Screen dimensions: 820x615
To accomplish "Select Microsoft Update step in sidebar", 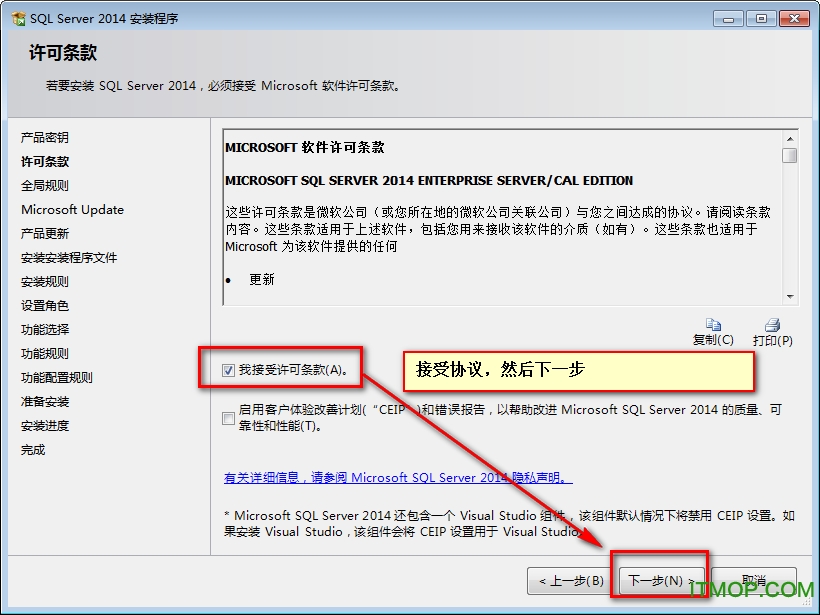I will click(x=73, y=210).
